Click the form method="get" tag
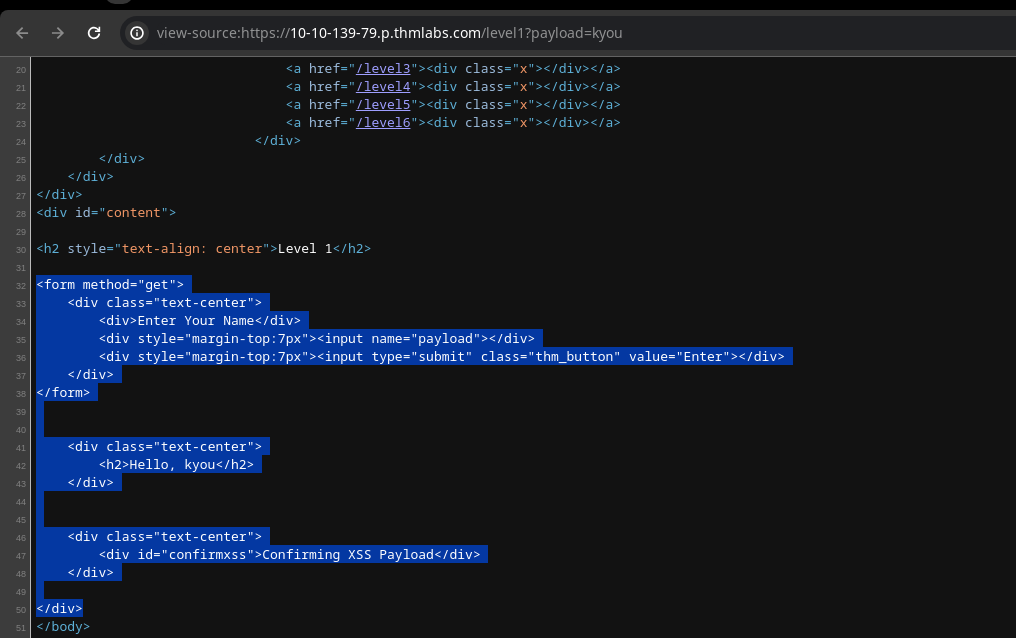Viewport: 1016px width, 638px height. click(x=110, y=284)
